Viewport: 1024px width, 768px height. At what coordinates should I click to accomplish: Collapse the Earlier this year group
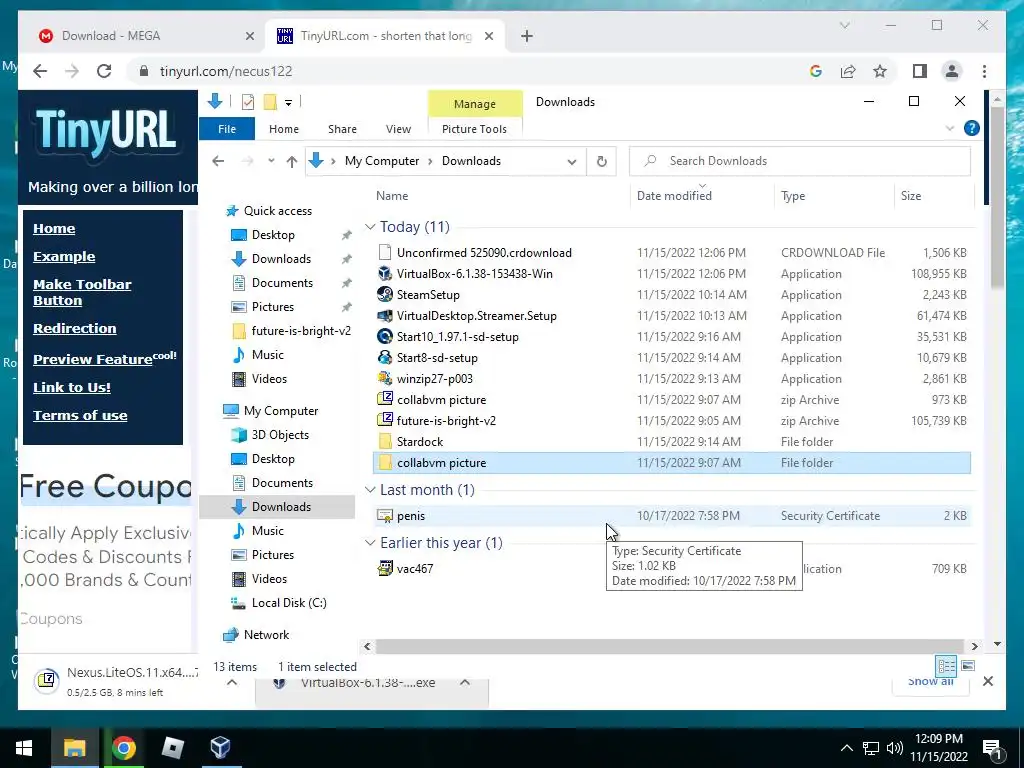[370, 543]
